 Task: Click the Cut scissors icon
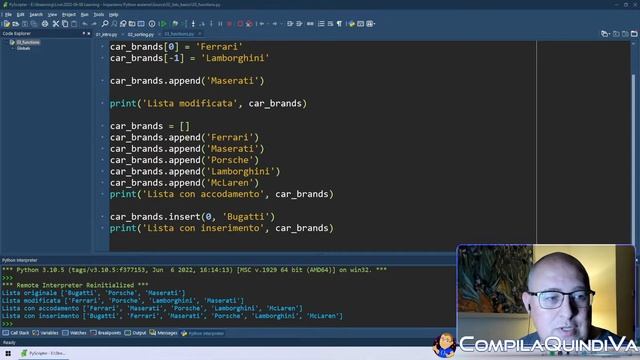(56, 24)
